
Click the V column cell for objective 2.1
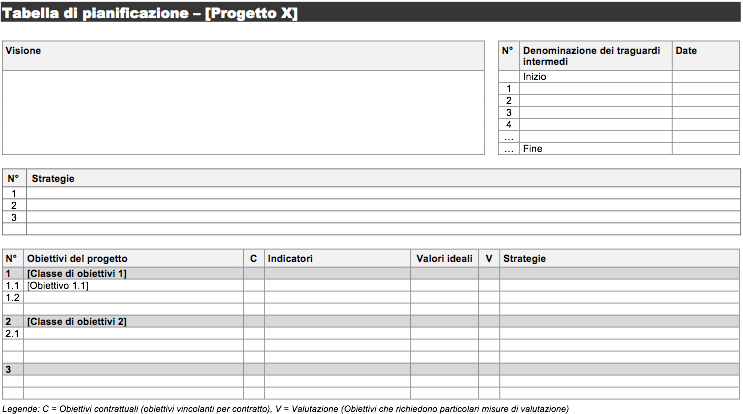489,333
